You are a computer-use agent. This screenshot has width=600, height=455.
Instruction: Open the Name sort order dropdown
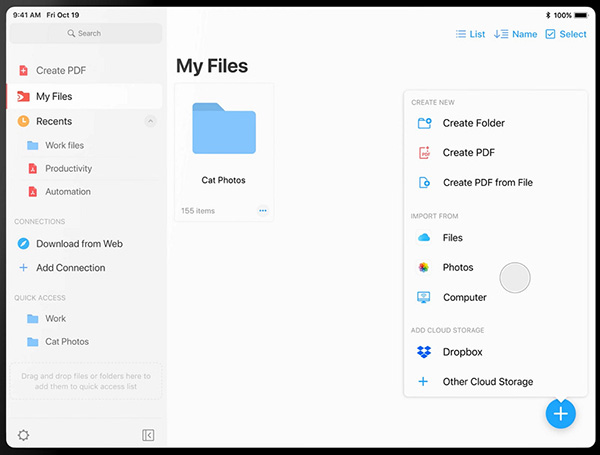pyautogui.click(x=515, y=34)
